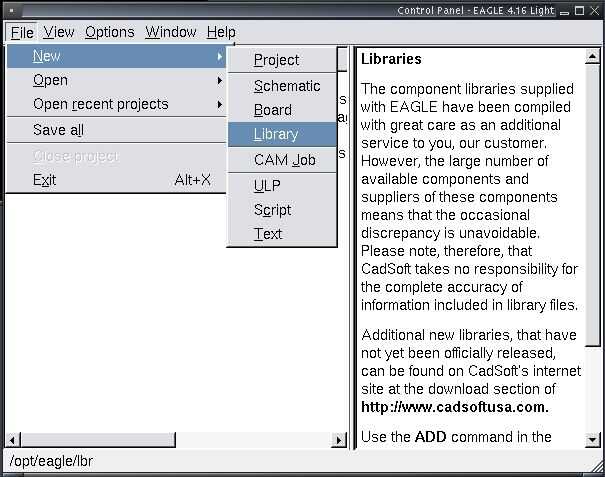Click the cadsoftusa.com web address
The width and height of the screenshot is (605, 477).
[455, 407]
